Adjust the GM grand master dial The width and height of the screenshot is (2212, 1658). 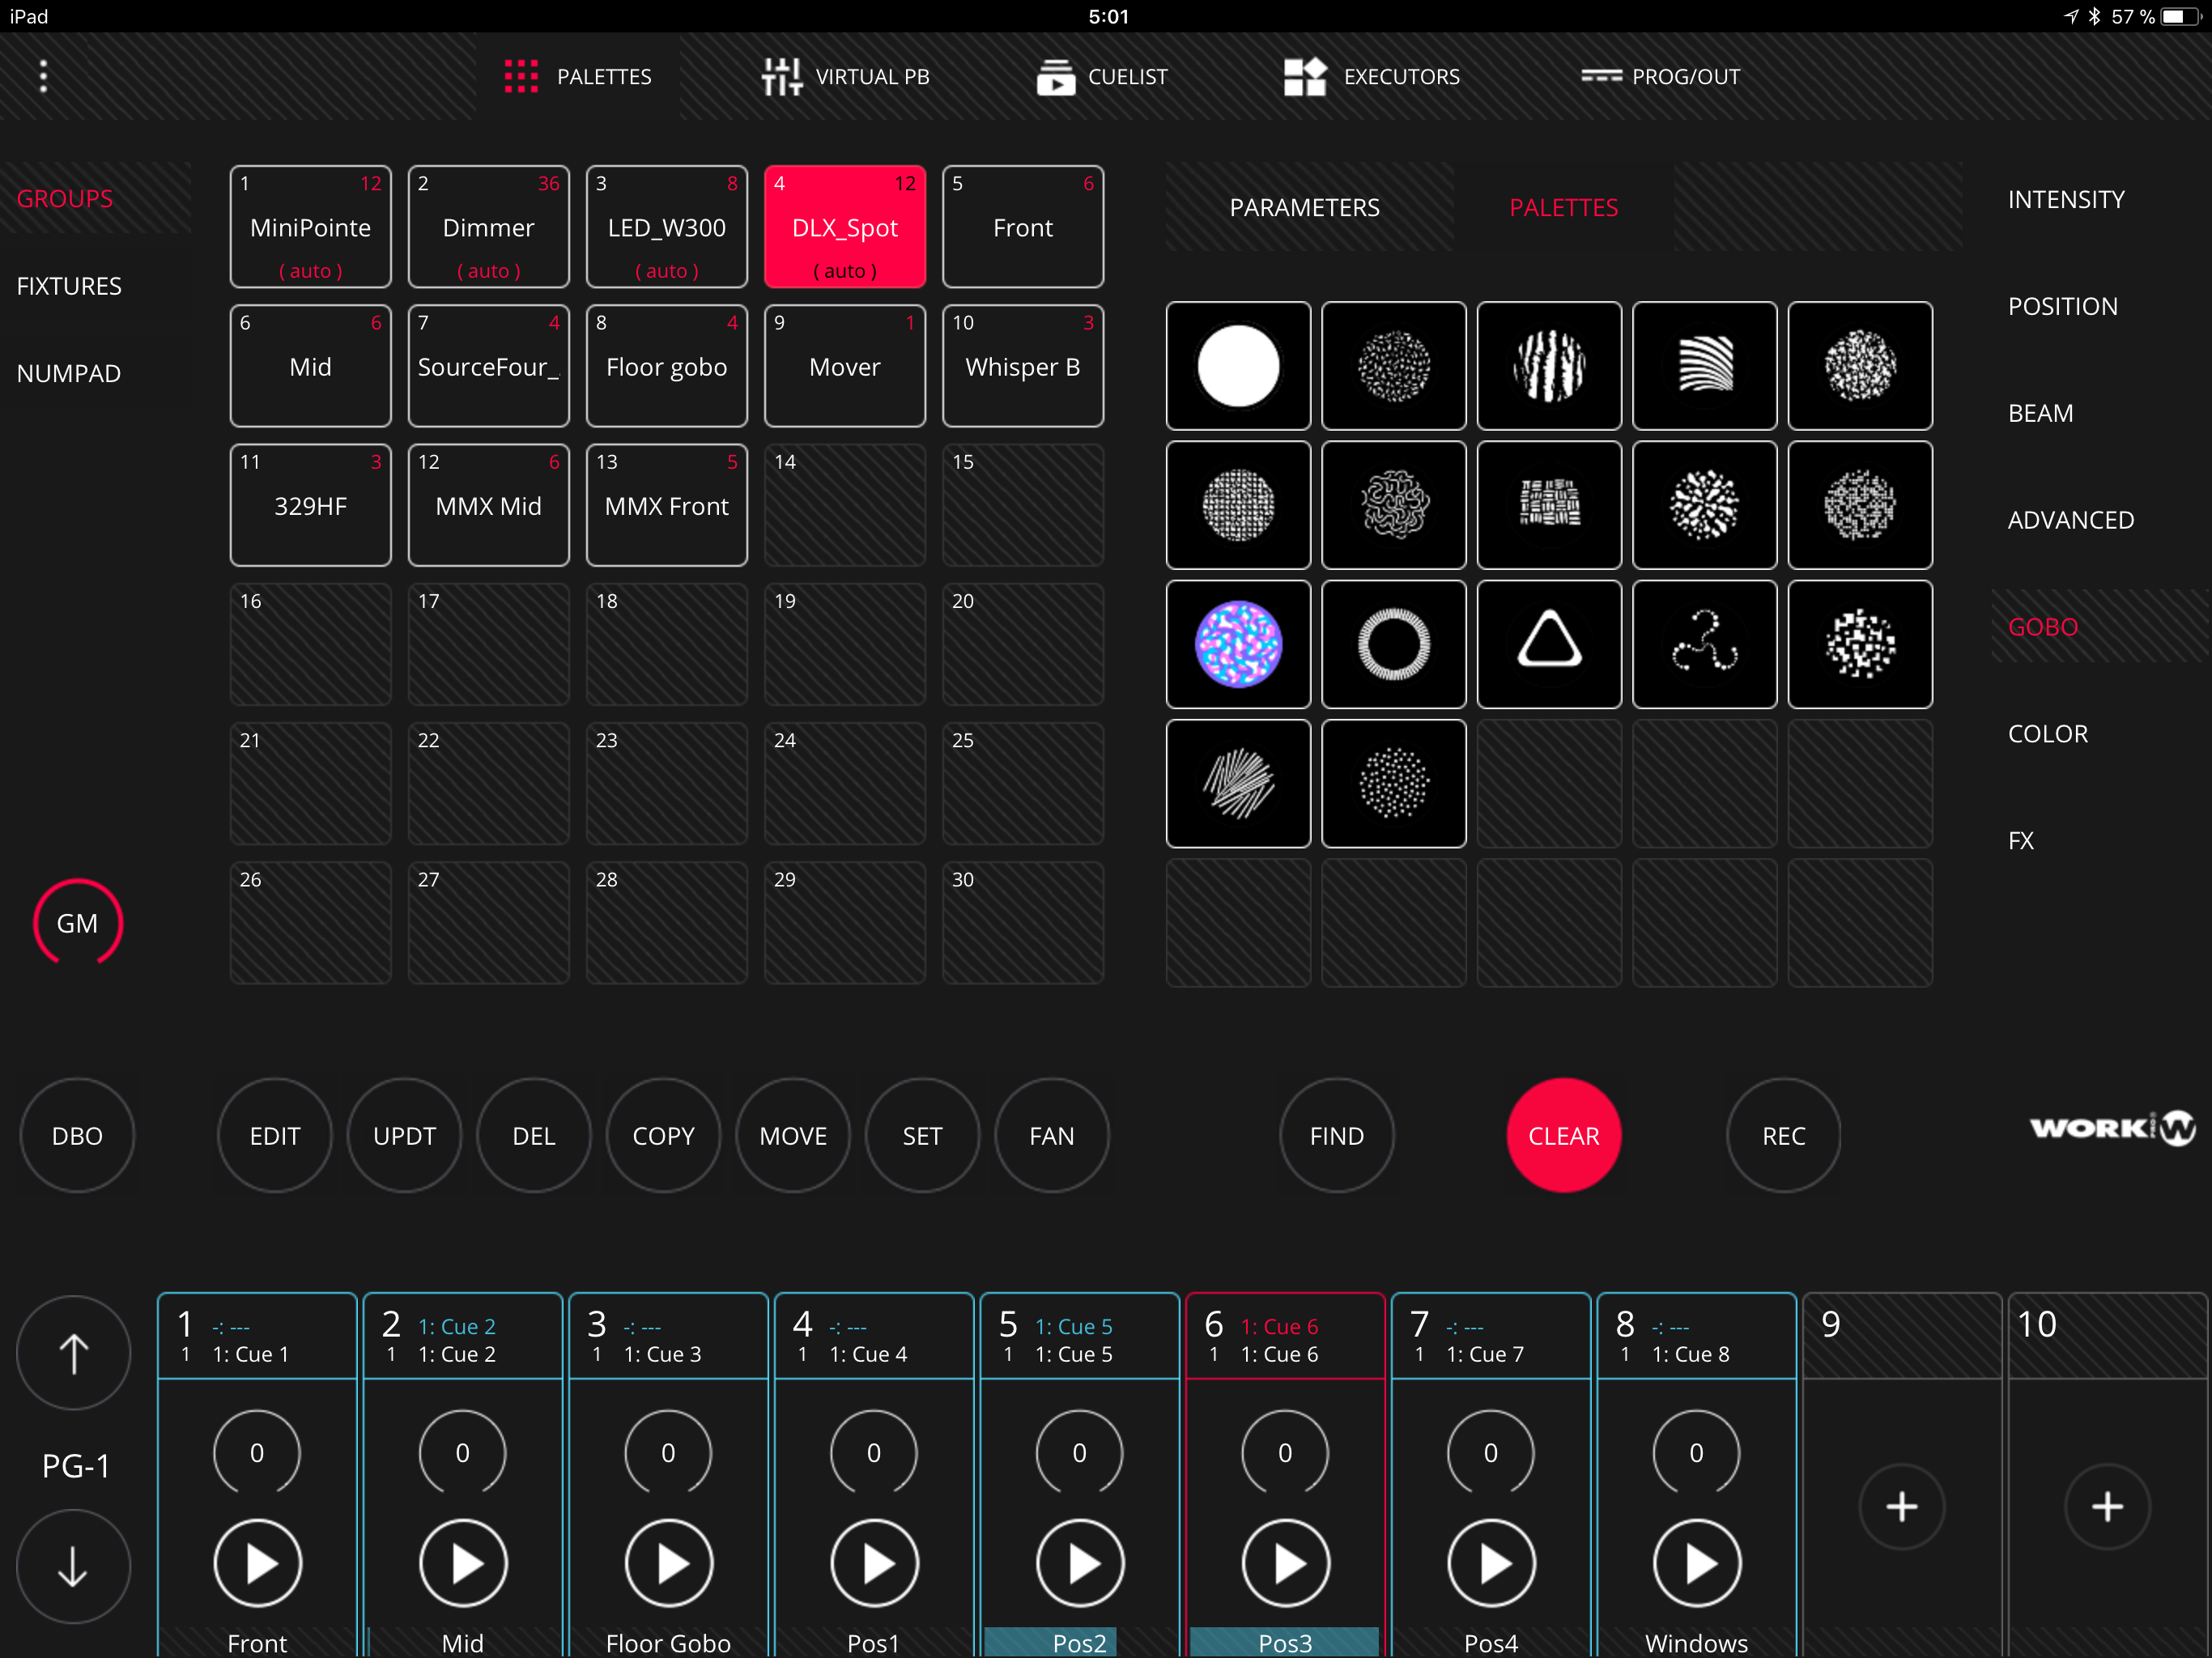pos(77,922)
